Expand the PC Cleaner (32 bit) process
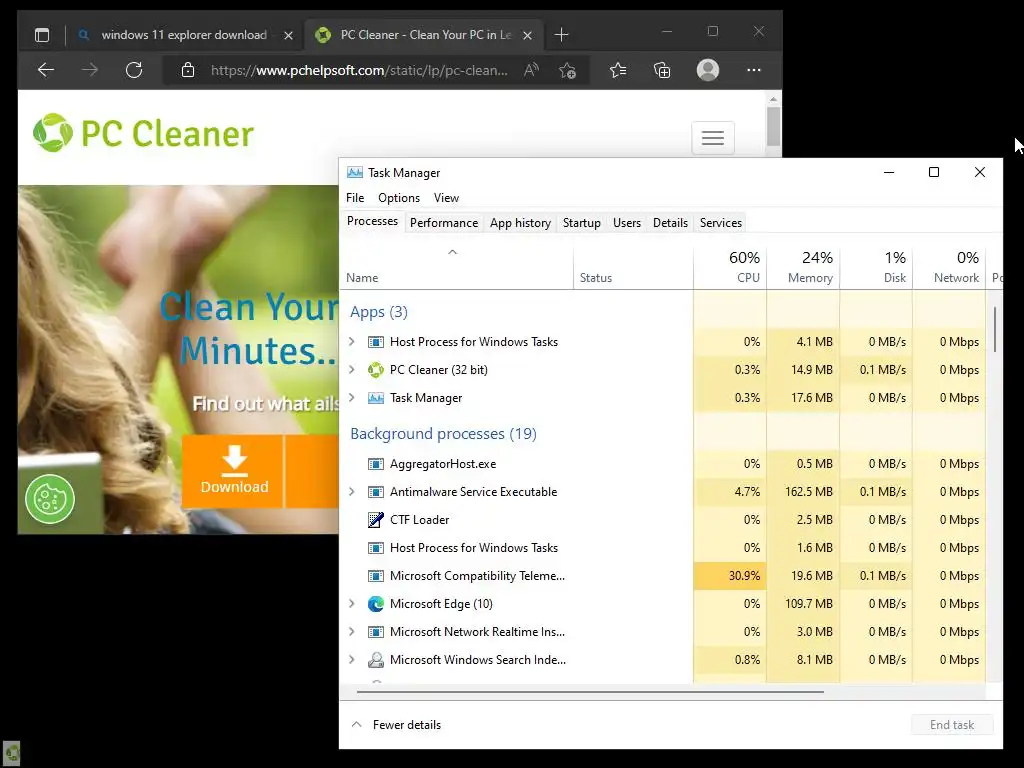This screenshot has height=768, width=1024. click(x=352, y=370)
